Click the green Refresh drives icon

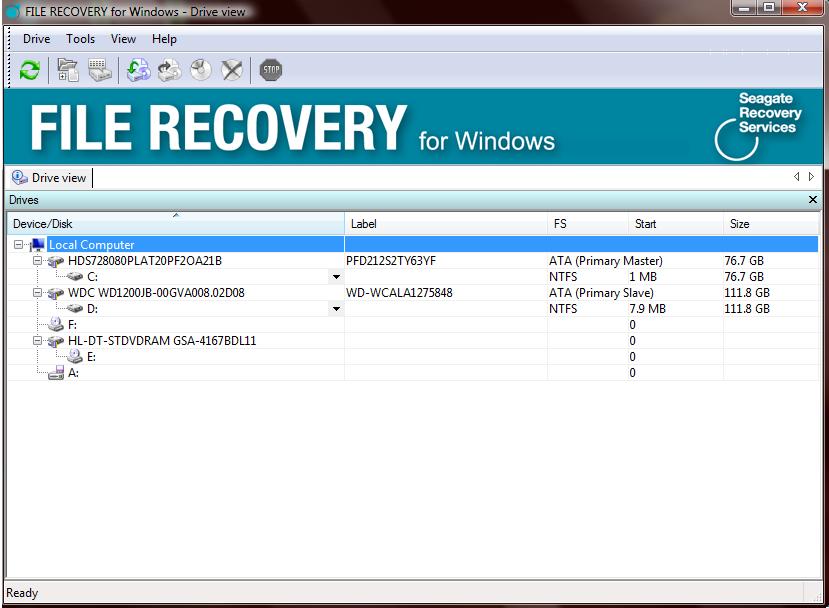point(30,70)
